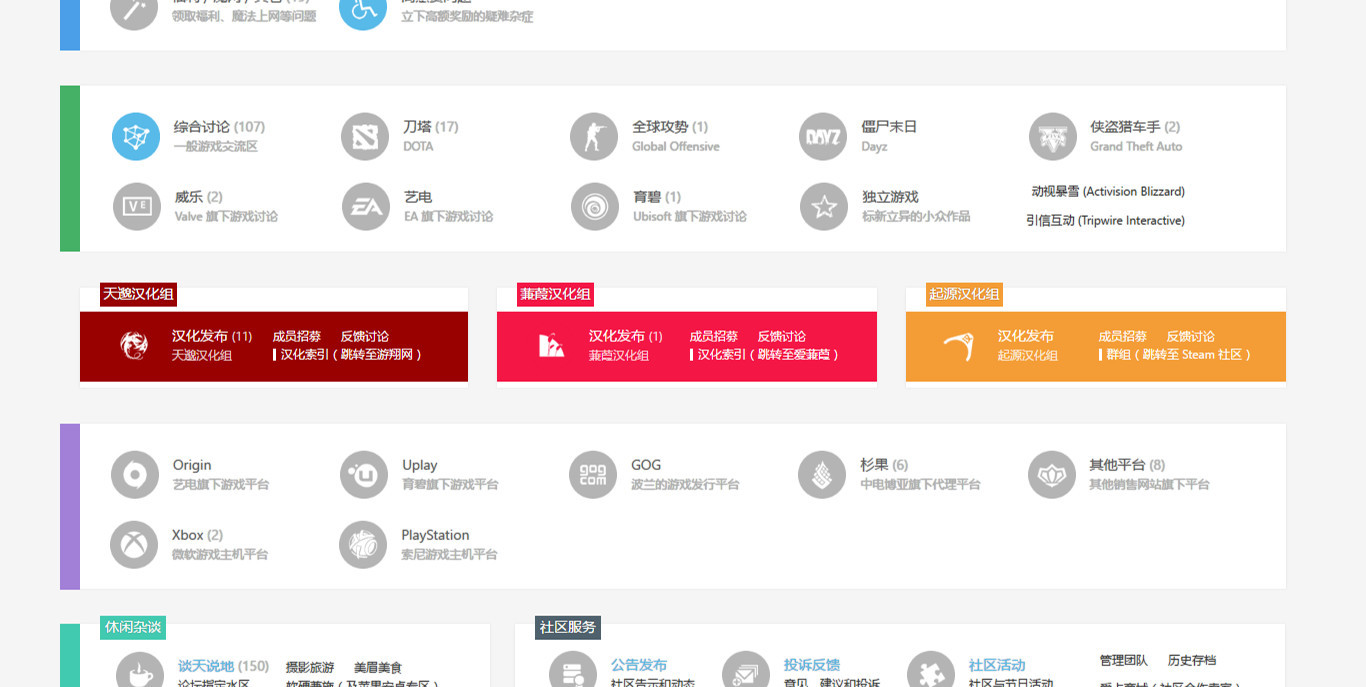Open the Origin platform icon
The image size is (1366, 687).
coord(134,474)
